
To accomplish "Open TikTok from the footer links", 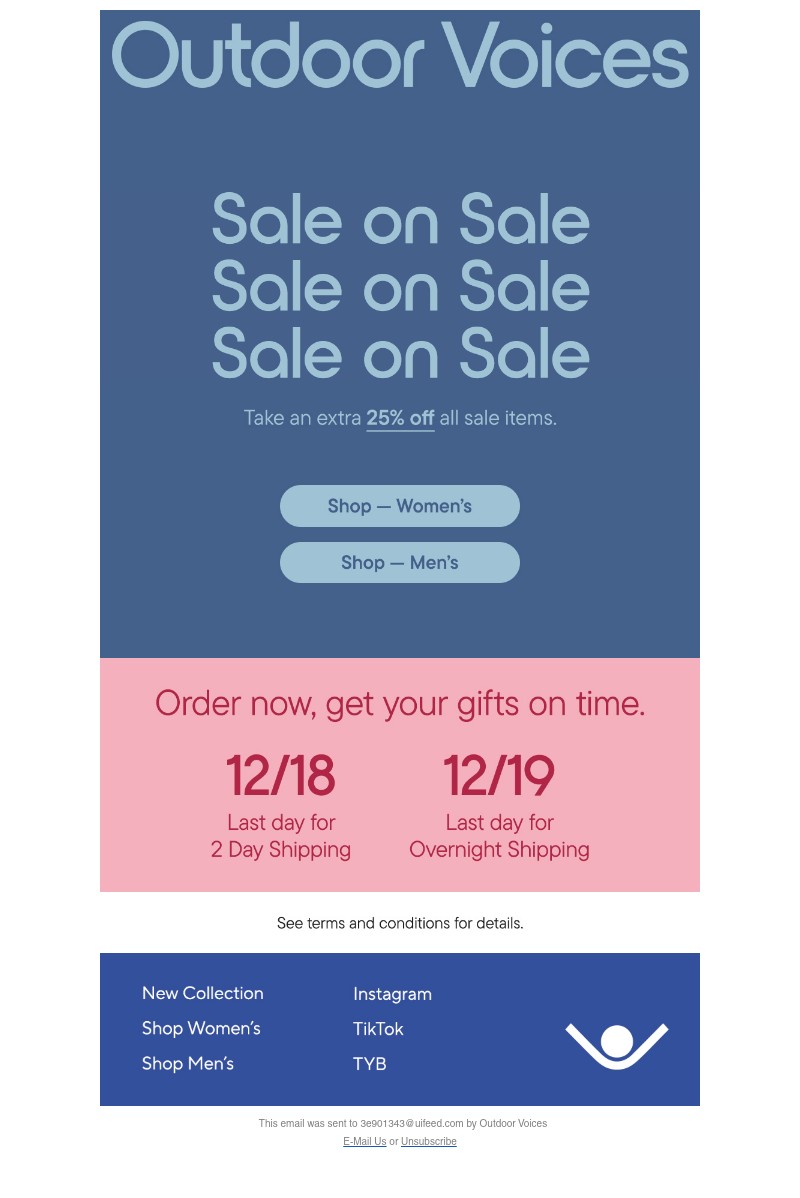I will [x=378, y=1029].
